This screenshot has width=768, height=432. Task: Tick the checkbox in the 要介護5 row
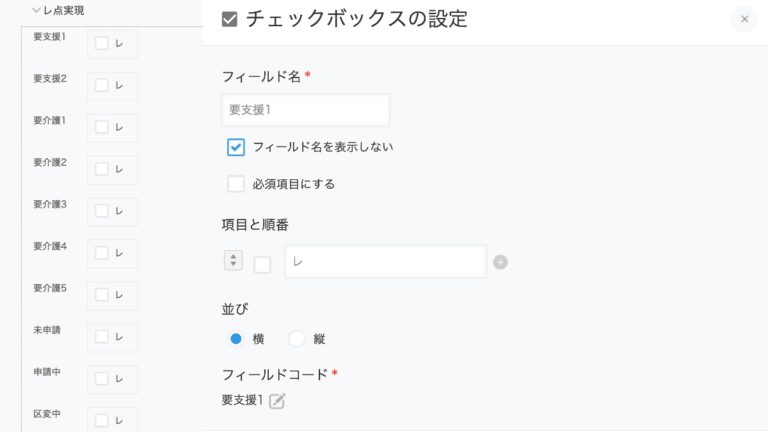pos(102,295)
